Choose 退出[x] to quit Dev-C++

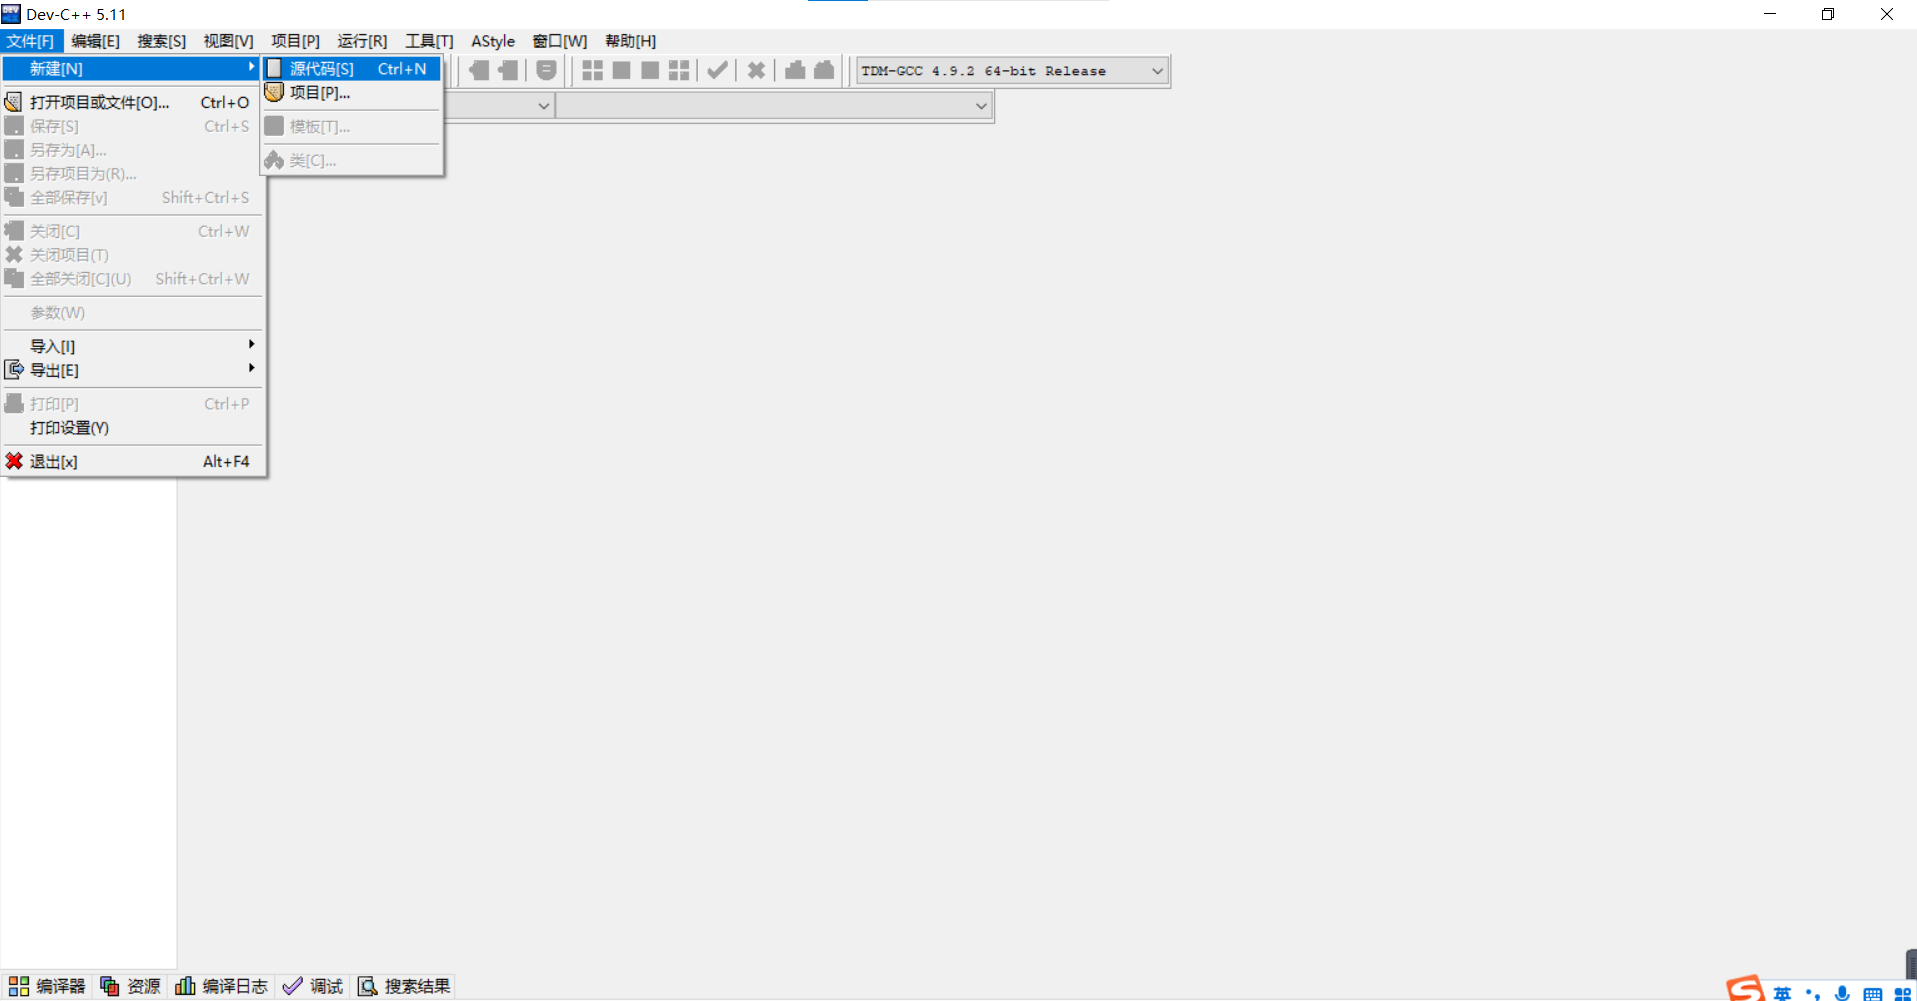click(133, 461)
